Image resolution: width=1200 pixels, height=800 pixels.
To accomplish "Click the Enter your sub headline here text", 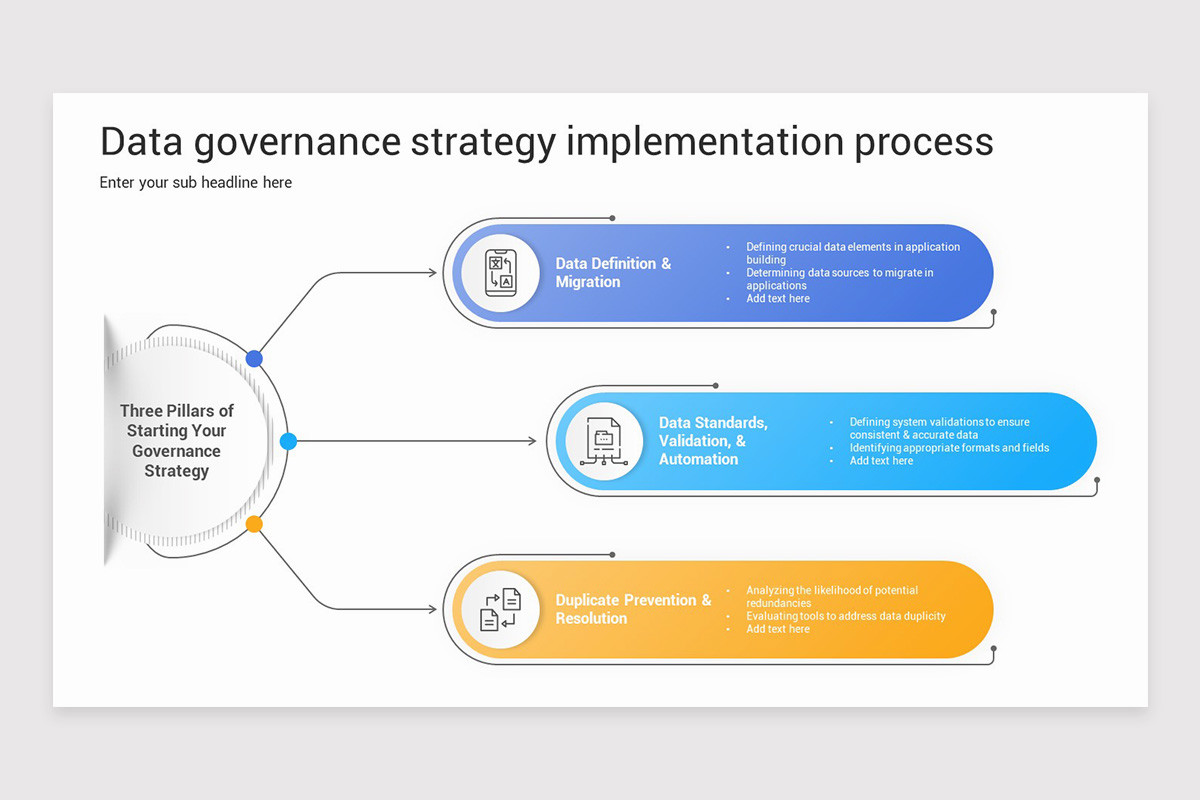I will pyautogui.click(x=195, y=182).
